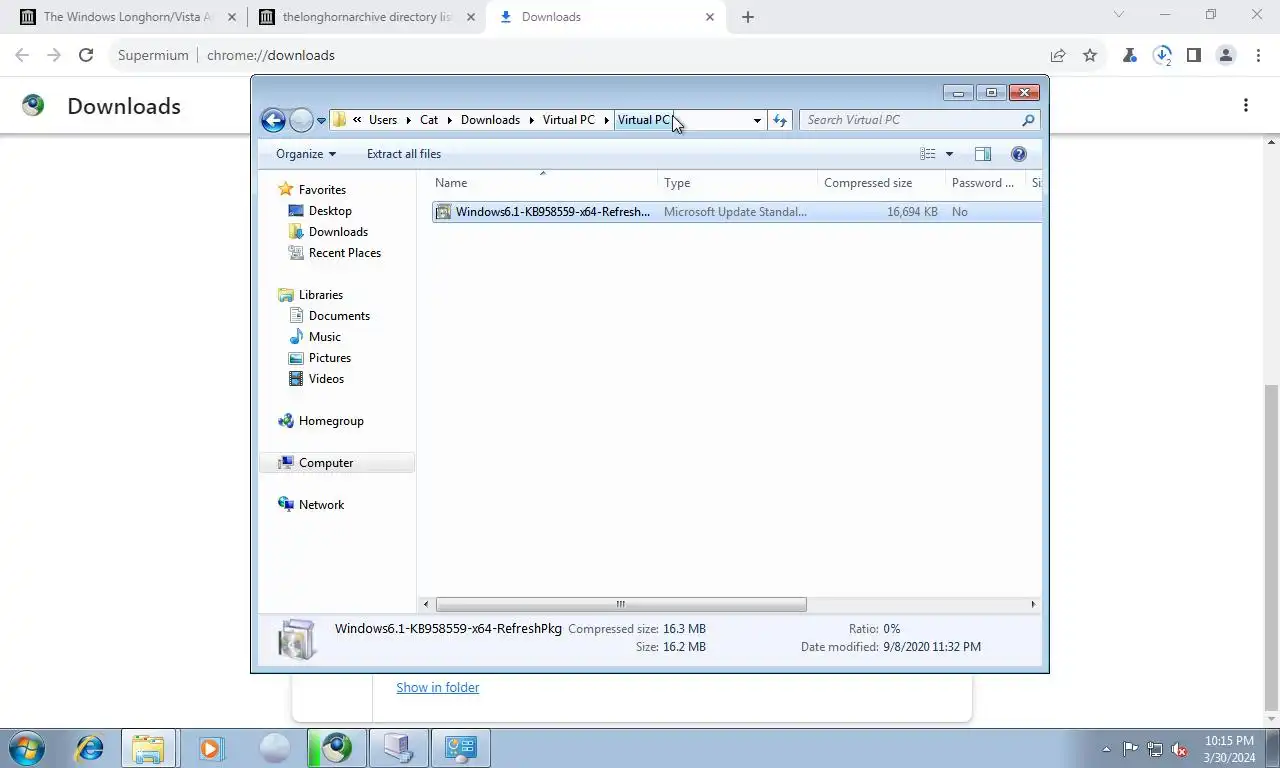Click the horizontal scrollbar left arrow

[x=426, y=604]
